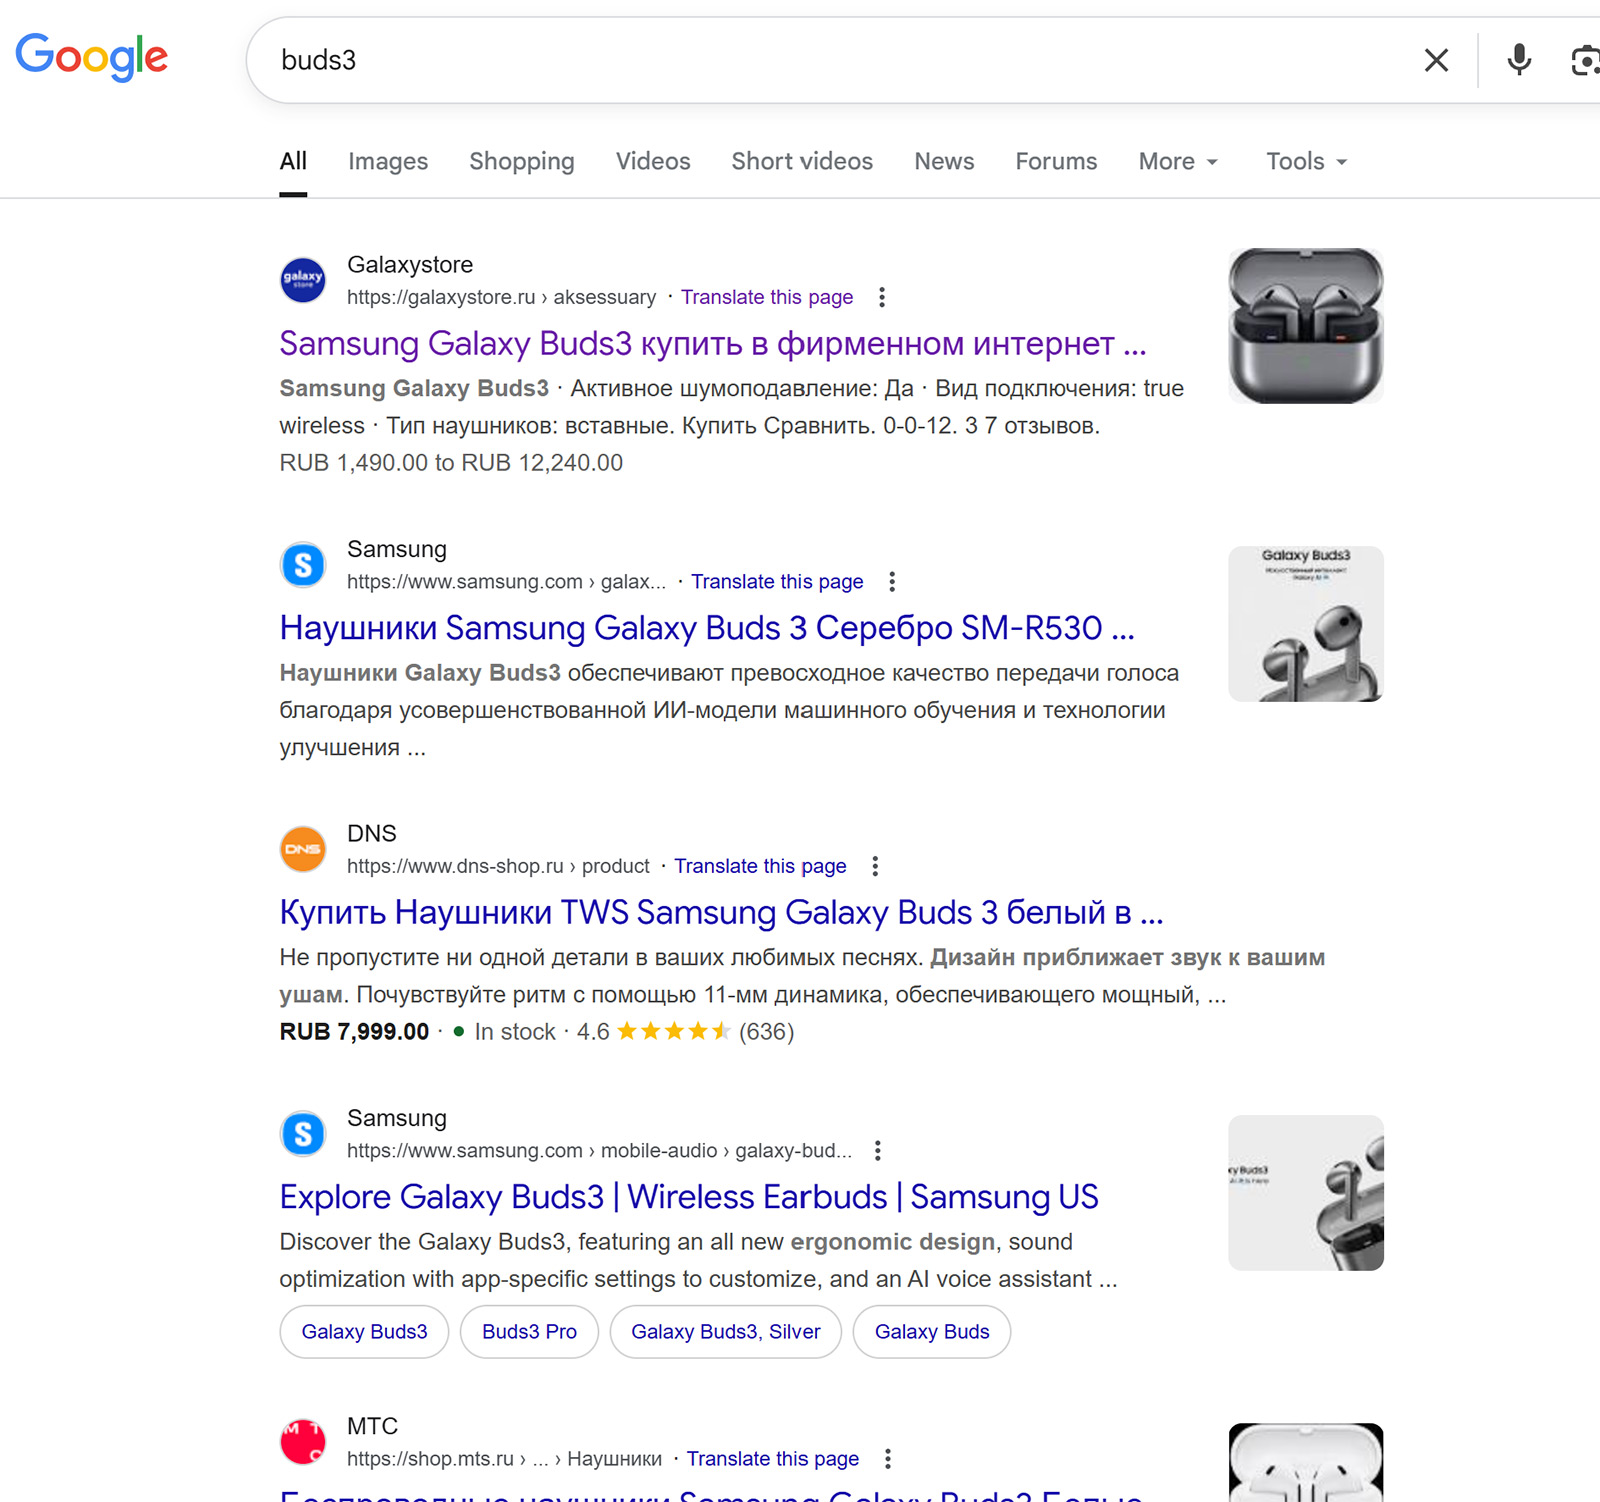Click the samsung.com mobile-audio URL
1600x1502 pixels.
(599, 1151)
